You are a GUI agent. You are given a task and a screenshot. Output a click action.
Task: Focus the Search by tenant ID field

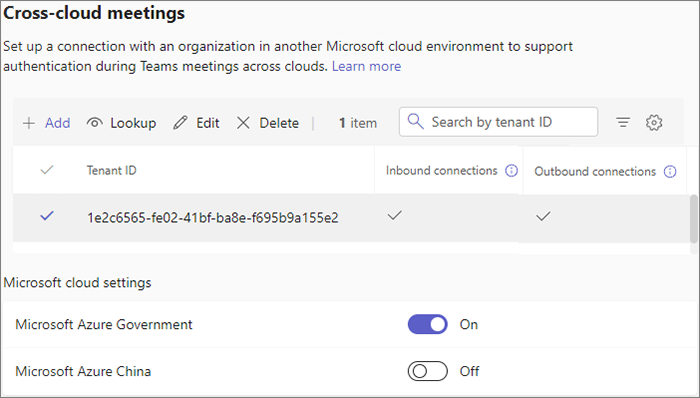point(498,122)
